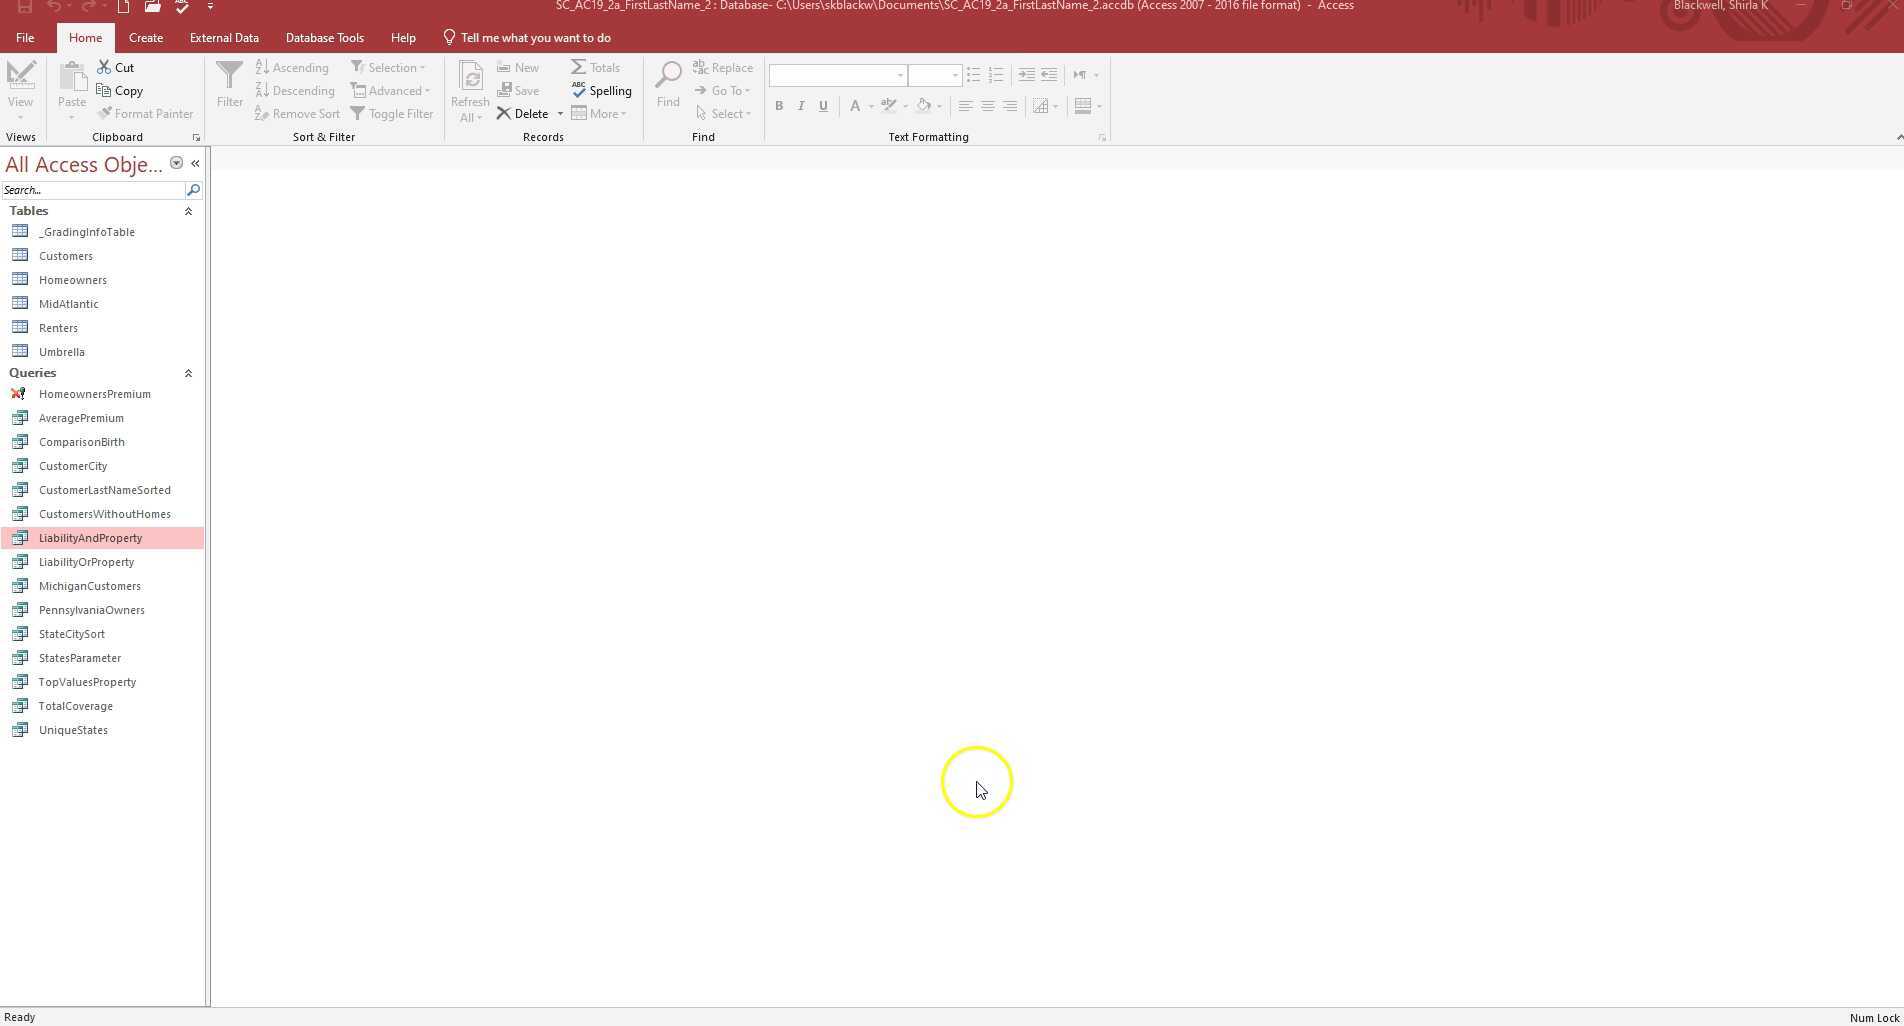Open the Format Painter tool

[x=146, y=113]
